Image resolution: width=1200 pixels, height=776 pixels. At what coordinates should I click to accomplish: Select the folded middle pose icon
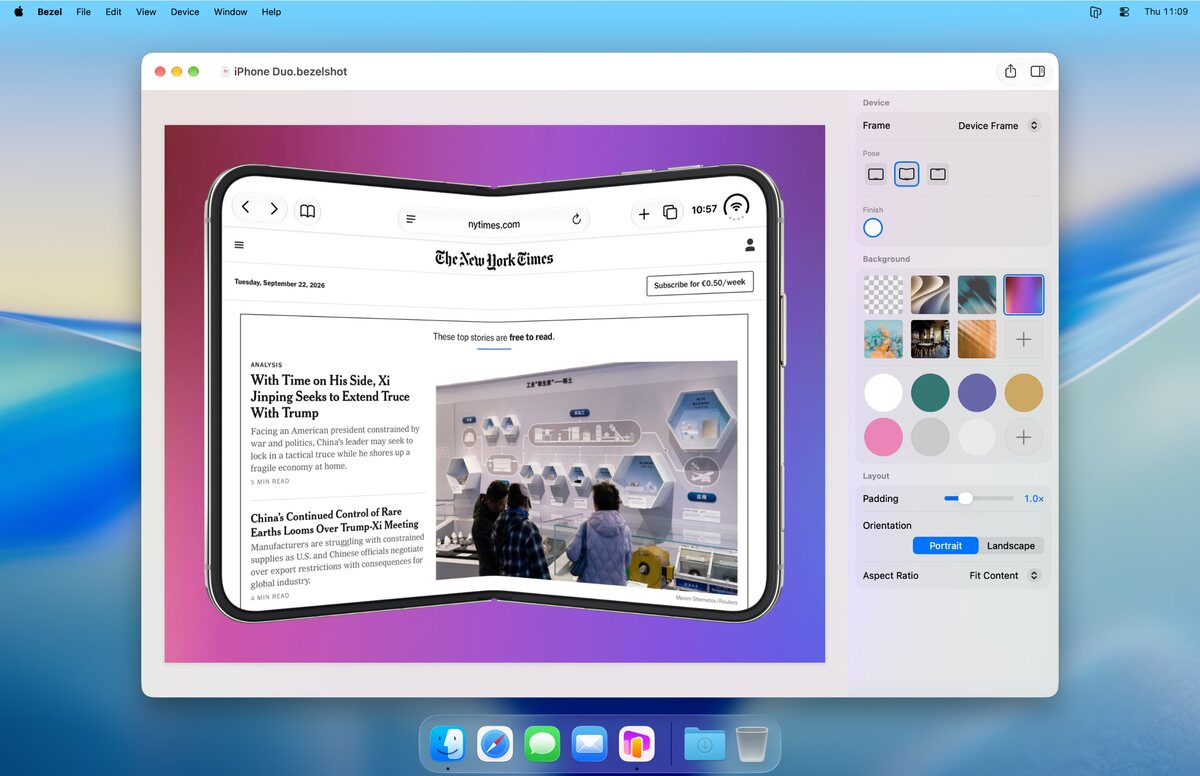907,174
